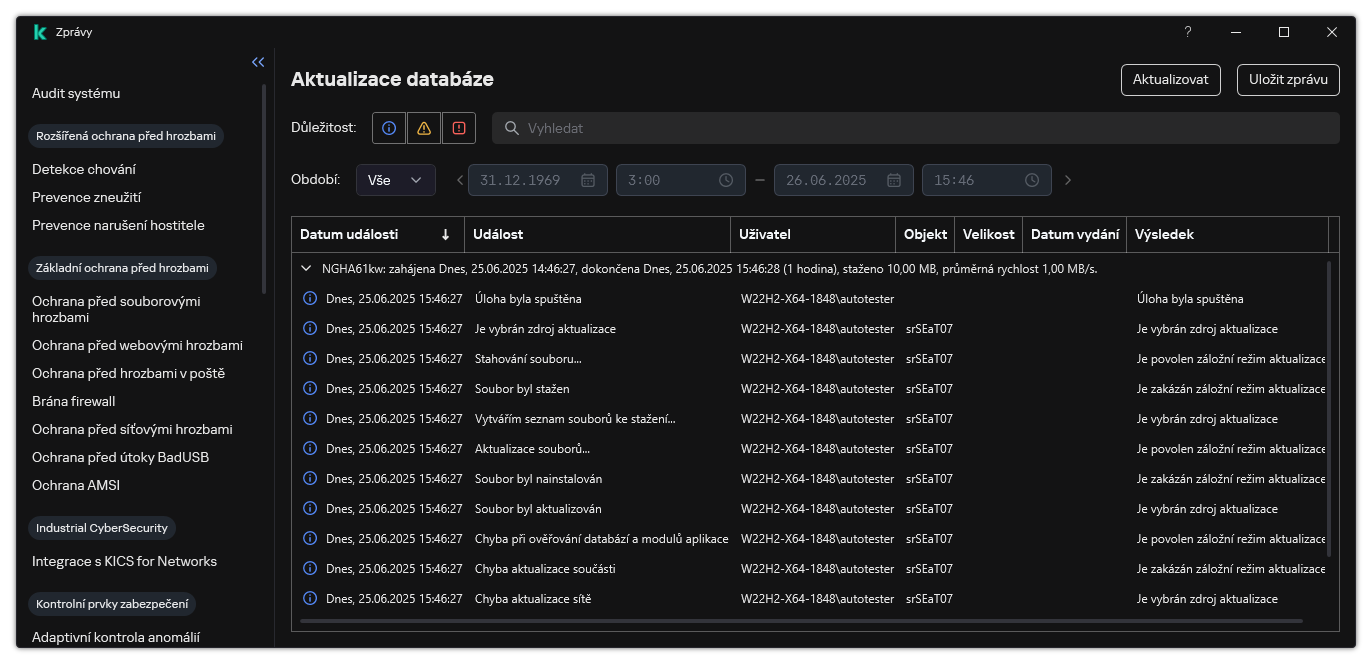Select Brána firewall in sidebar
This screenshot has height=664, width=1372.
74,401
